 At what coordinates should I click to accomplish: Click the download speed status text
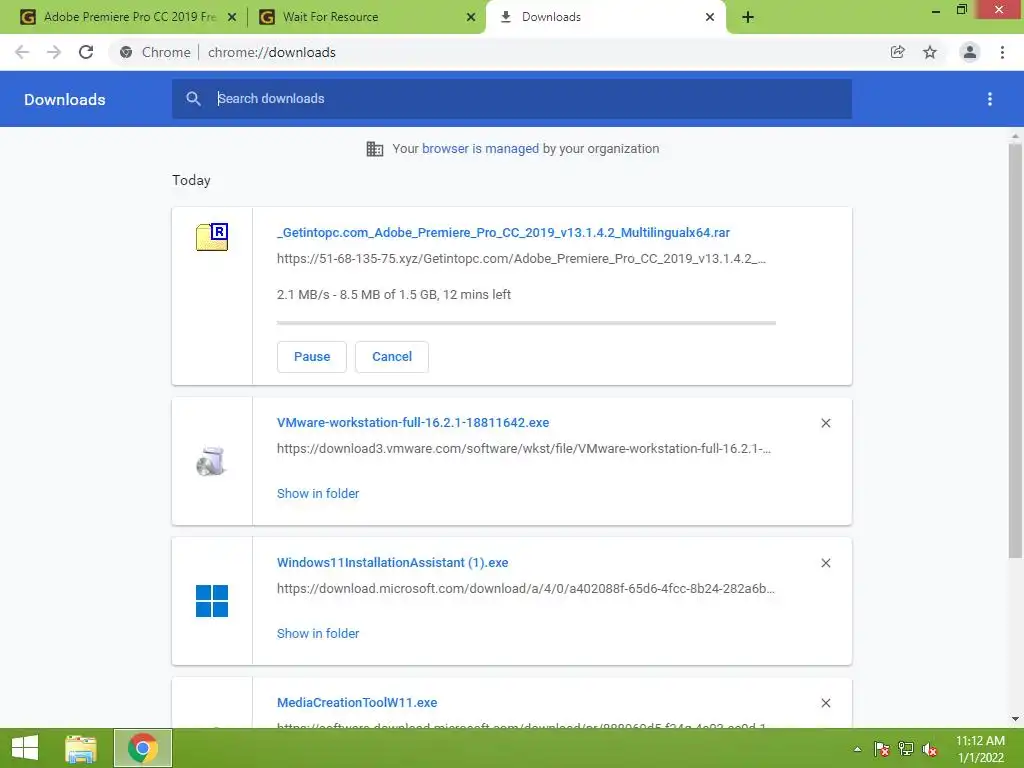pyautogui.click(x=394, y=295)
